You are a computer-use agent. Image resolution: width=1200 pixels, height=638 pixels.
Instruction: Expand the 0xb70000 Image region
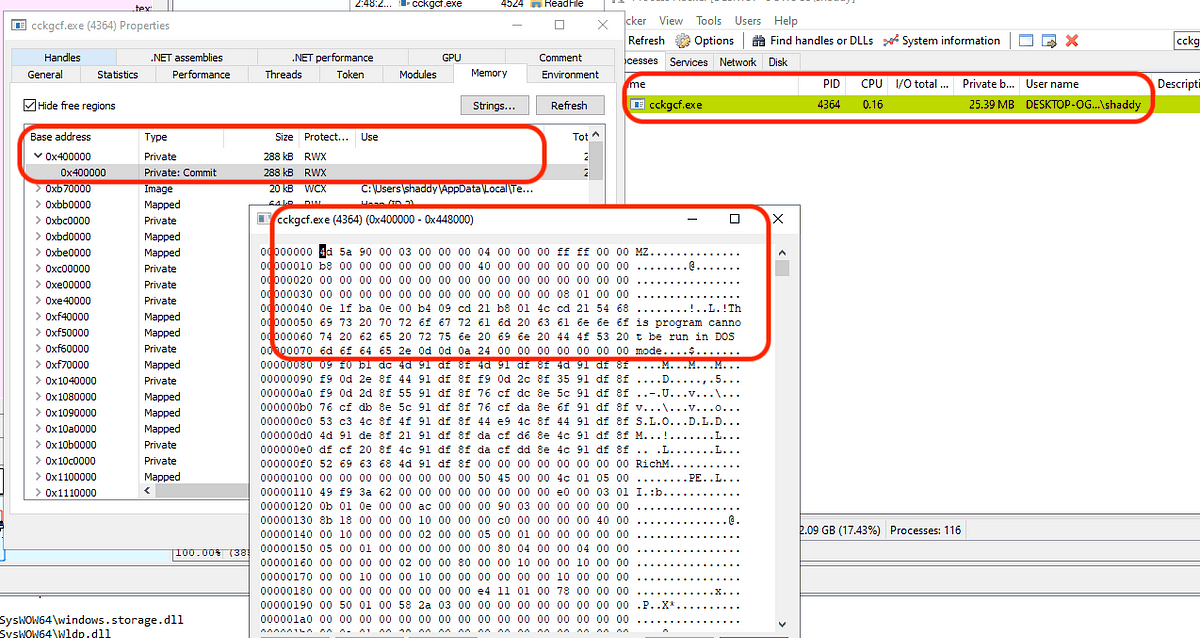(38, 189)
